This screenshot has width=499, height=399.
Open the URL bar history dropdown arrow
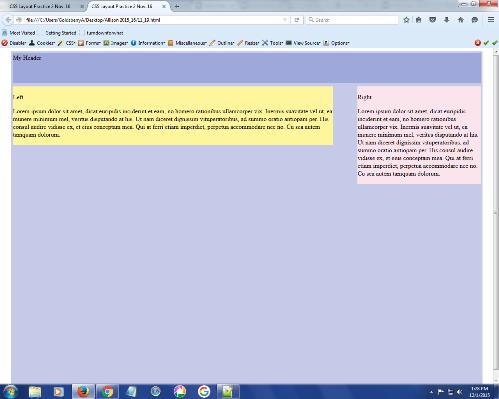pyautogui.click(x=285, y=20)
